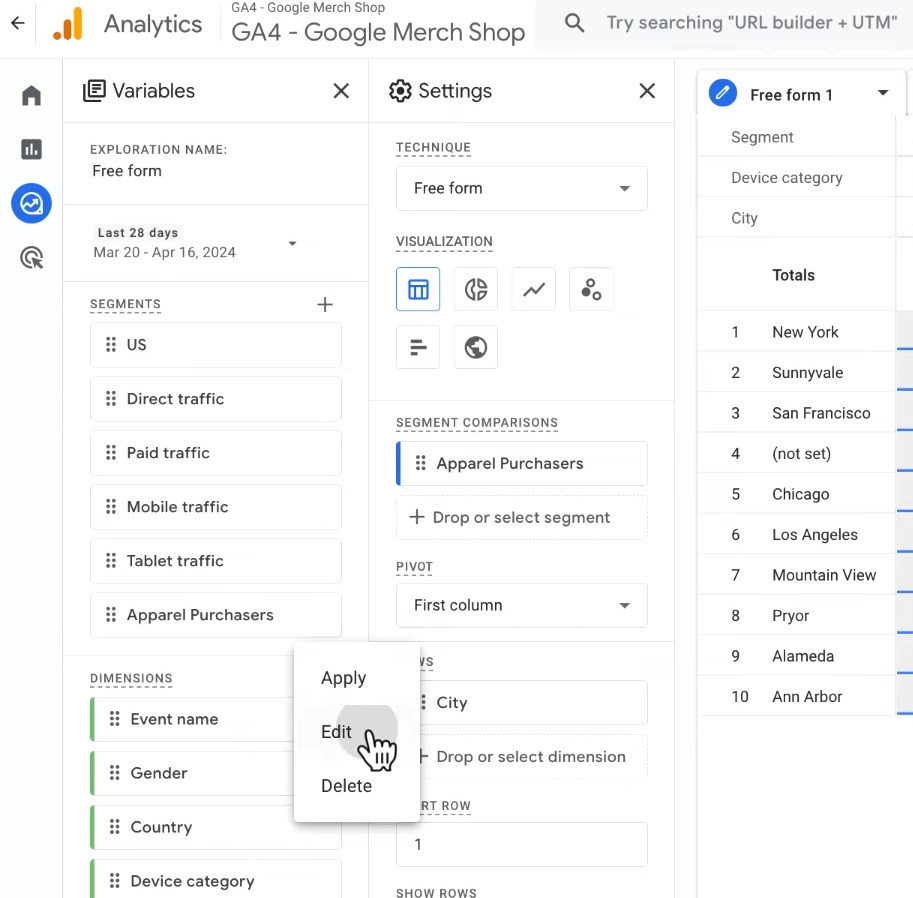Click drag handle of Device category dimension
This screenshot has width=913, height=898.
[115, 881]
